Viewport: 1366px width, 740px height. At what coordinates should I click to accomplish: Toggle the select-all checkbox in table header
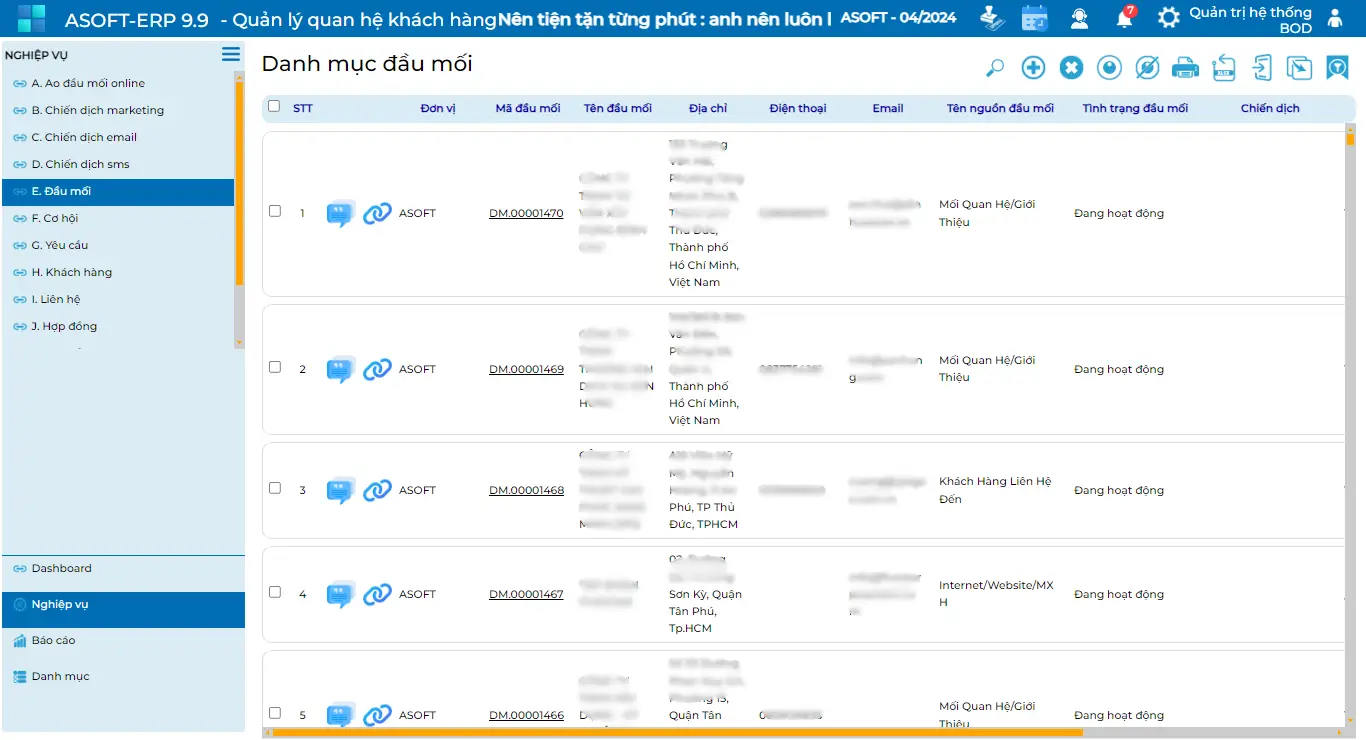point(274,107)
